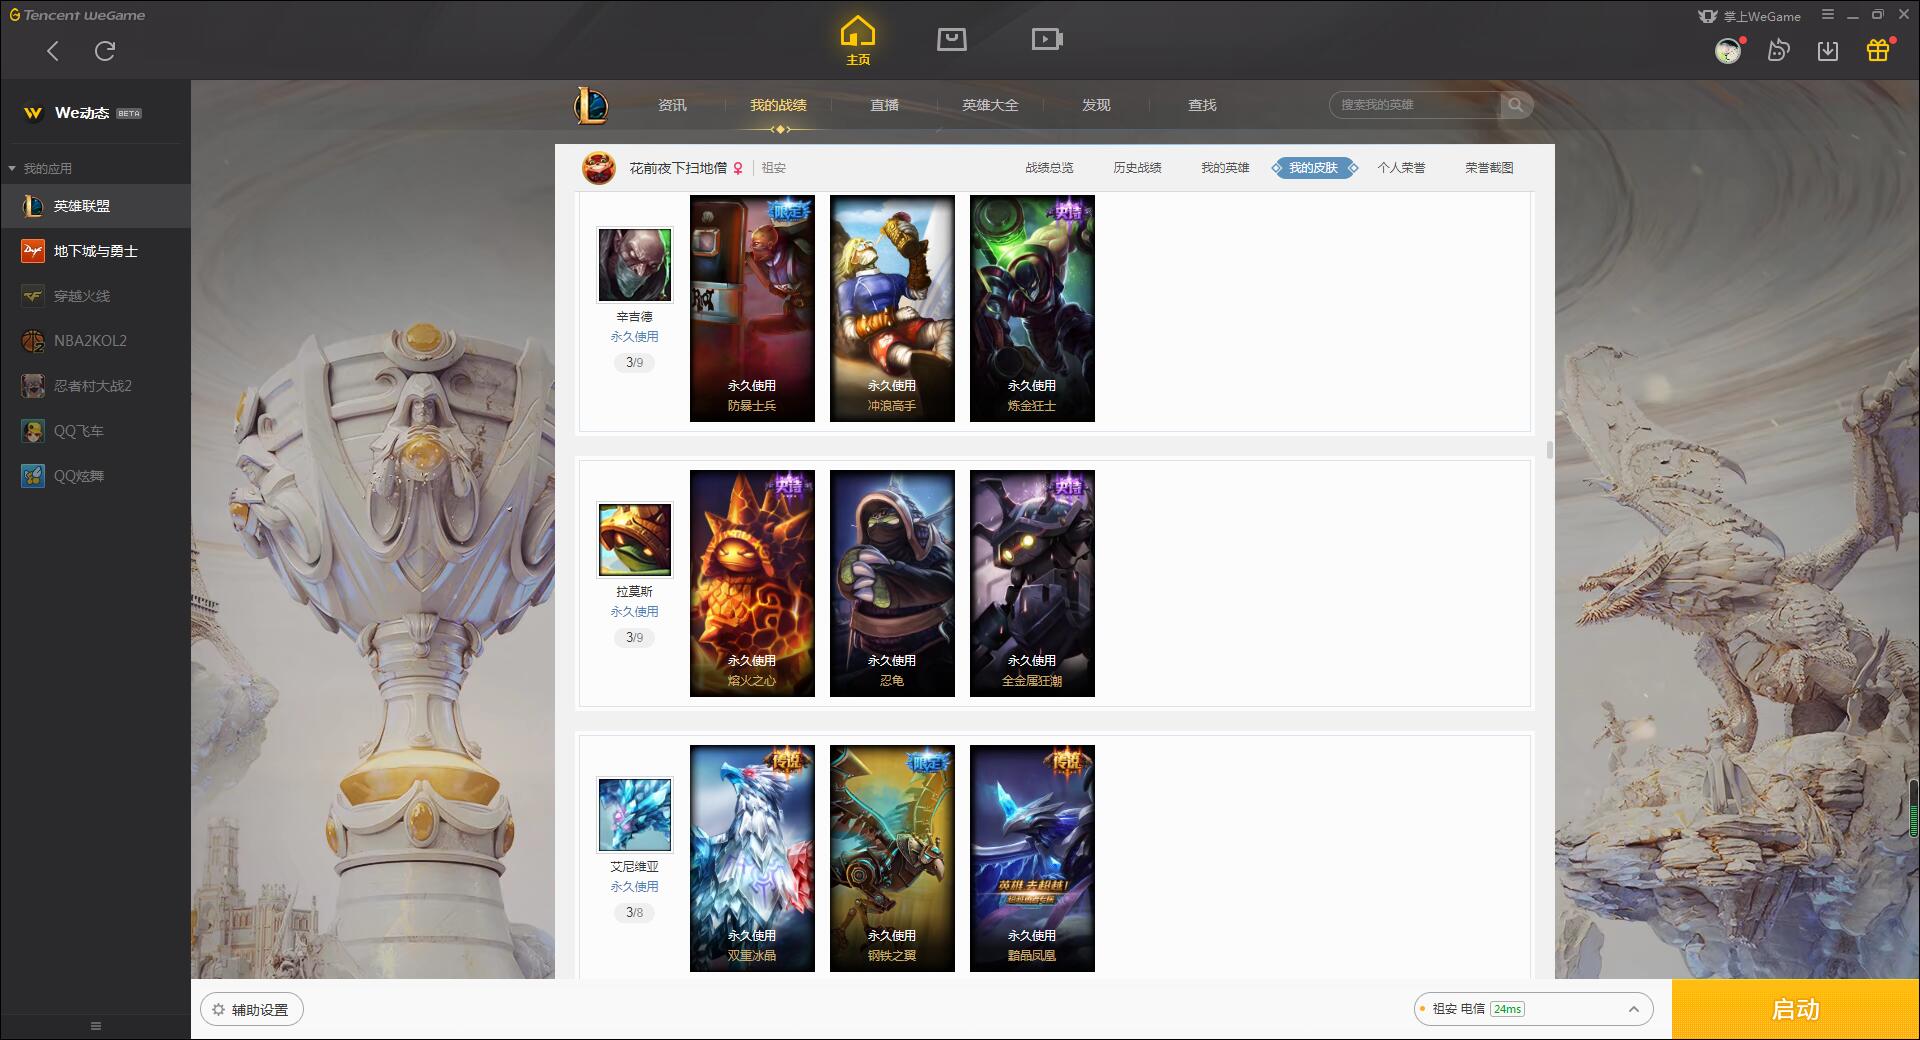Collapse the 我的应用 section
Screen dimensions: 1920x1040
point(40,168)
